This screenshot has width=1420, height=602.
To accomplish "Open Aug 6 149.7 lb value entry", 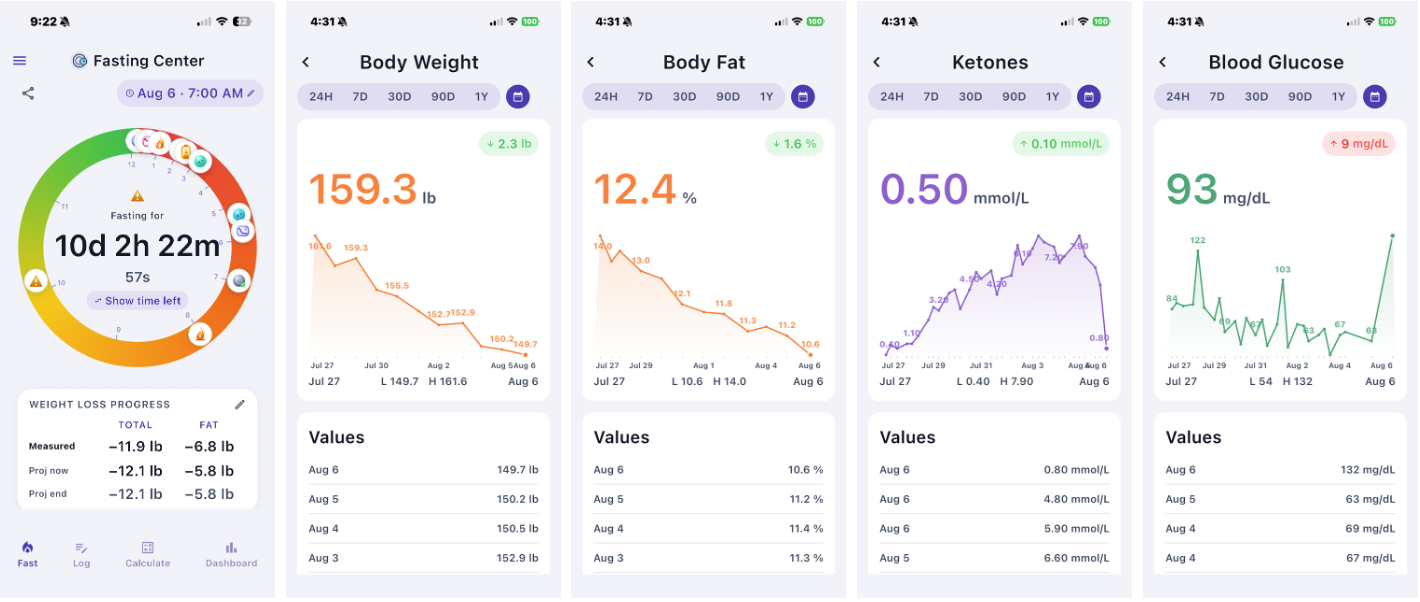I will pos(424,470).
